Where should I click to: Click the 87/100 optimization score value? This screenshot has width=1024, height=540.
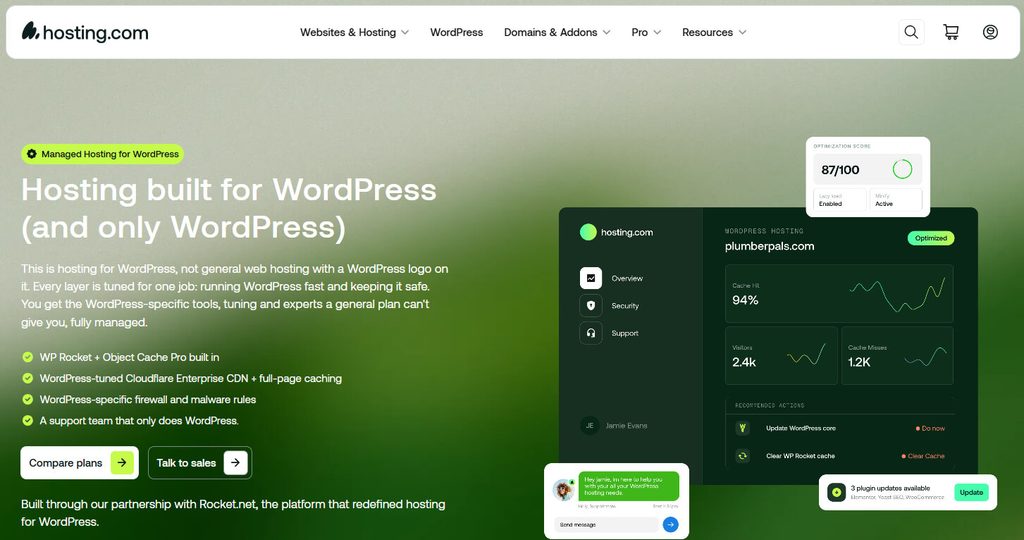pos(840,170)
